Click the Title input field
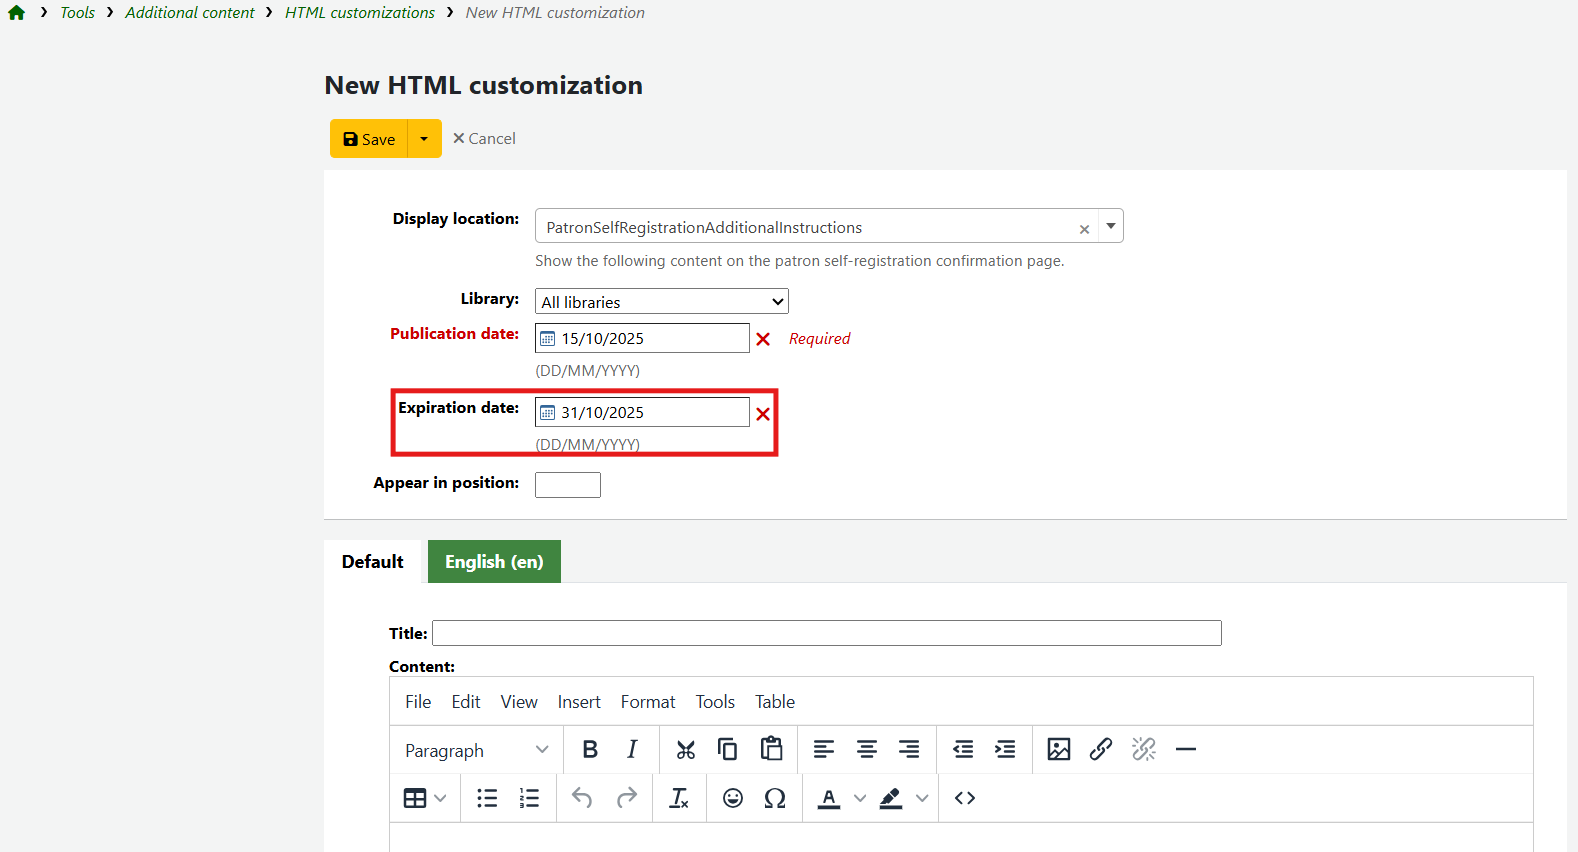 click(x=826, y=633)
